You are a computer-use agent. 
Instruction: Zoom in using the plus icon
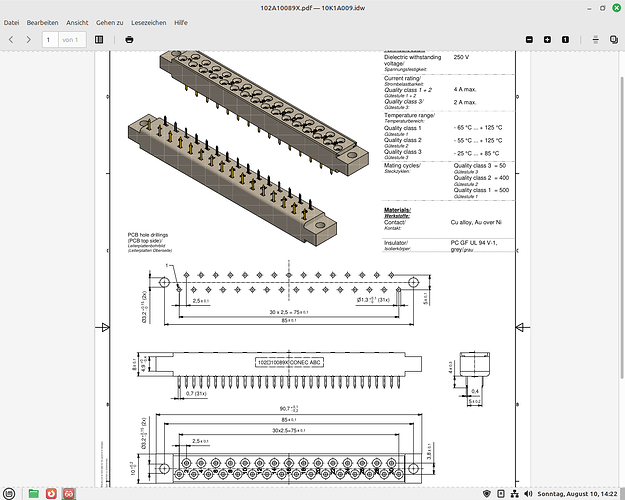547,39
